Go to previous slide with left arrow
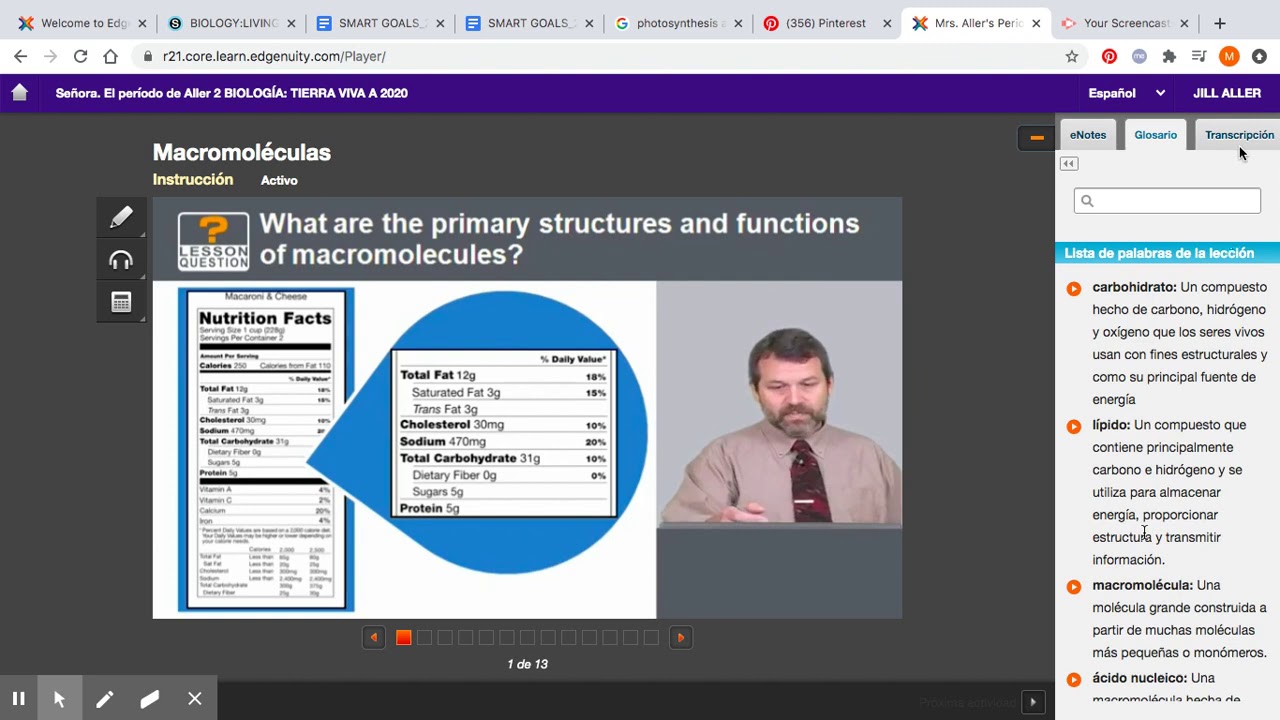This screenshot has width=1280, height=720. (x=373, y=637)
